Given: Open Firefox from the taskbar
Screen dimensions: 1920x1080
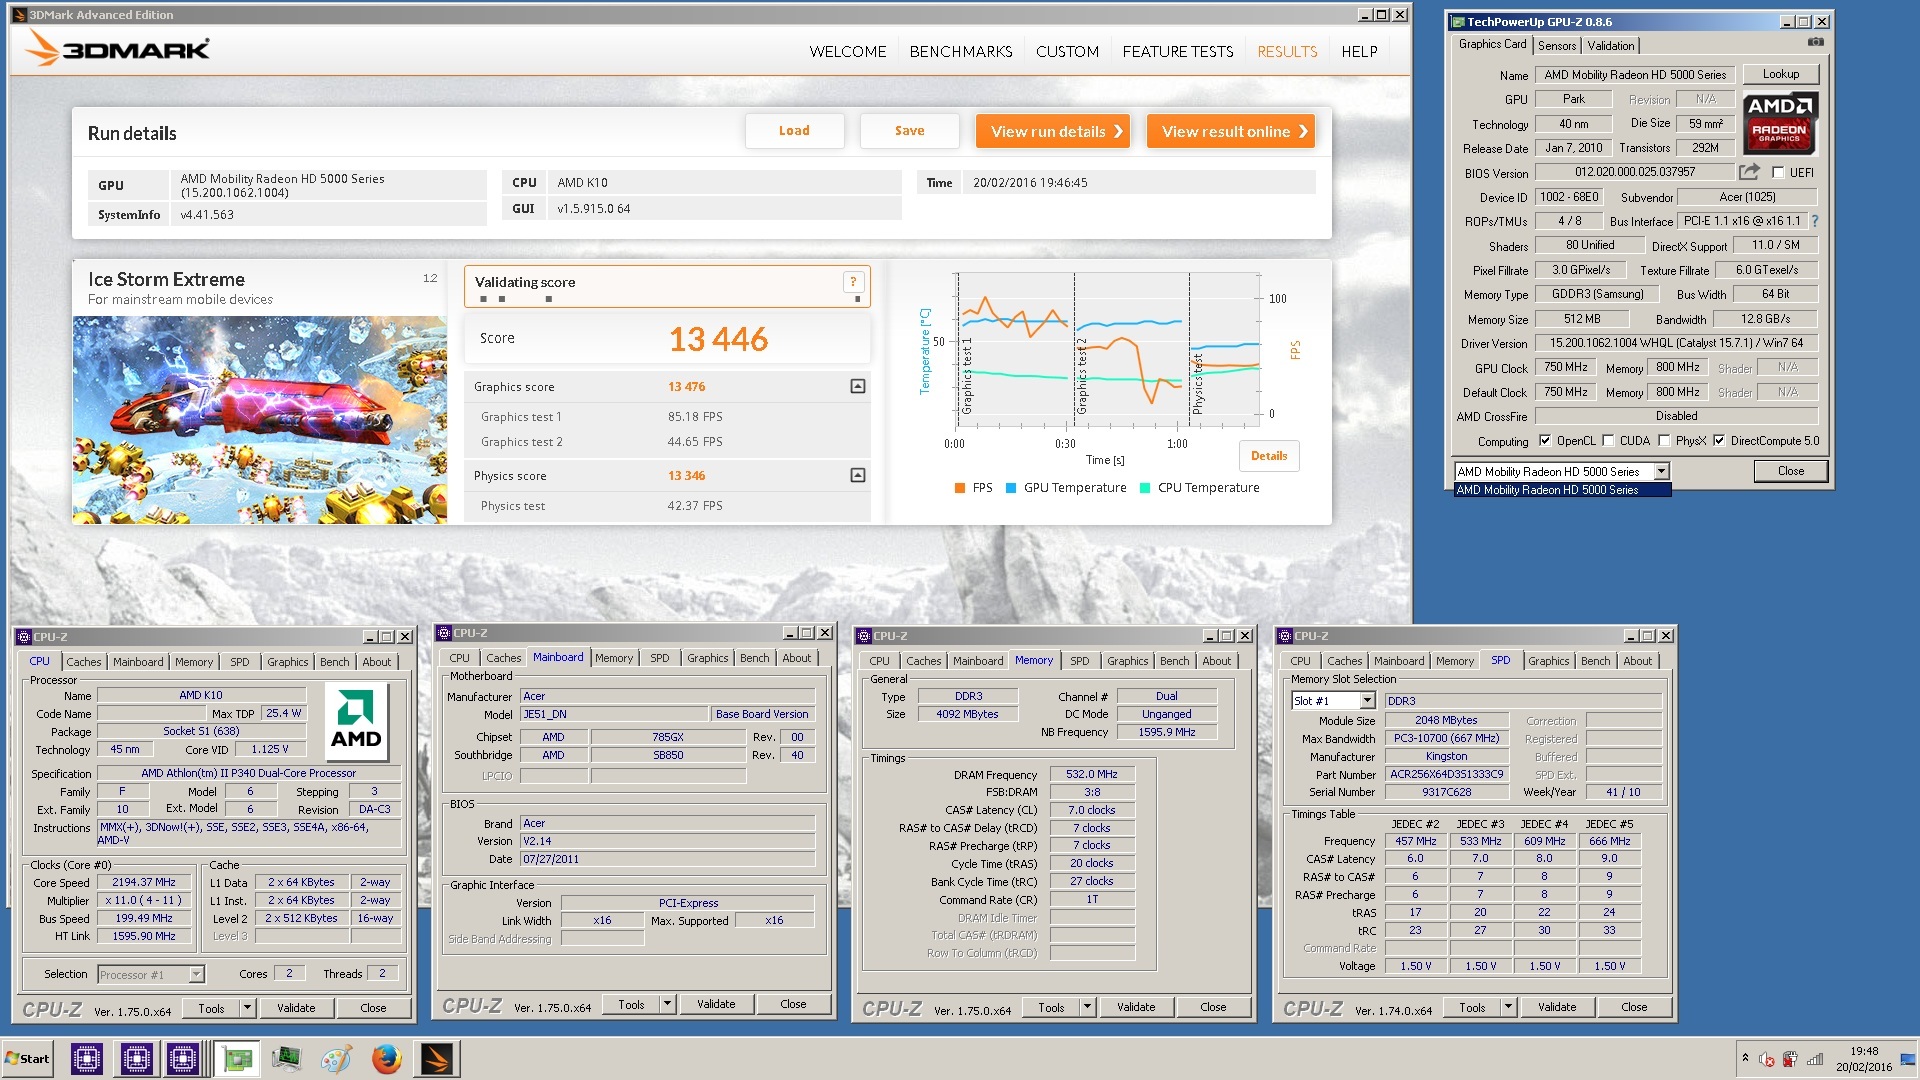Looking at the screenshot, I should pos(386,1058).
